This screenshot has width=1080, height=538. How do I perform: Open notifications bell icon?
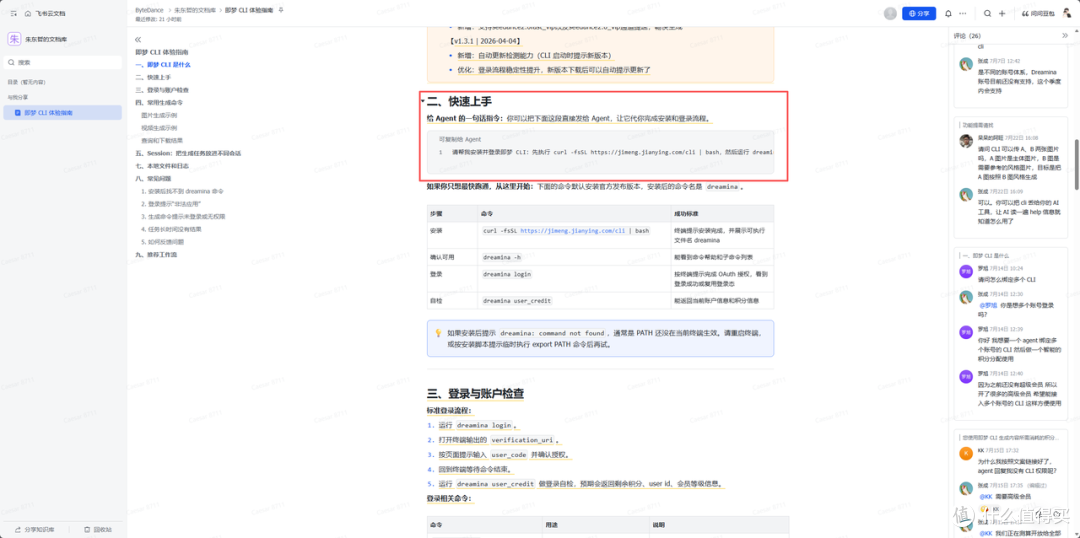click(948, 13)
